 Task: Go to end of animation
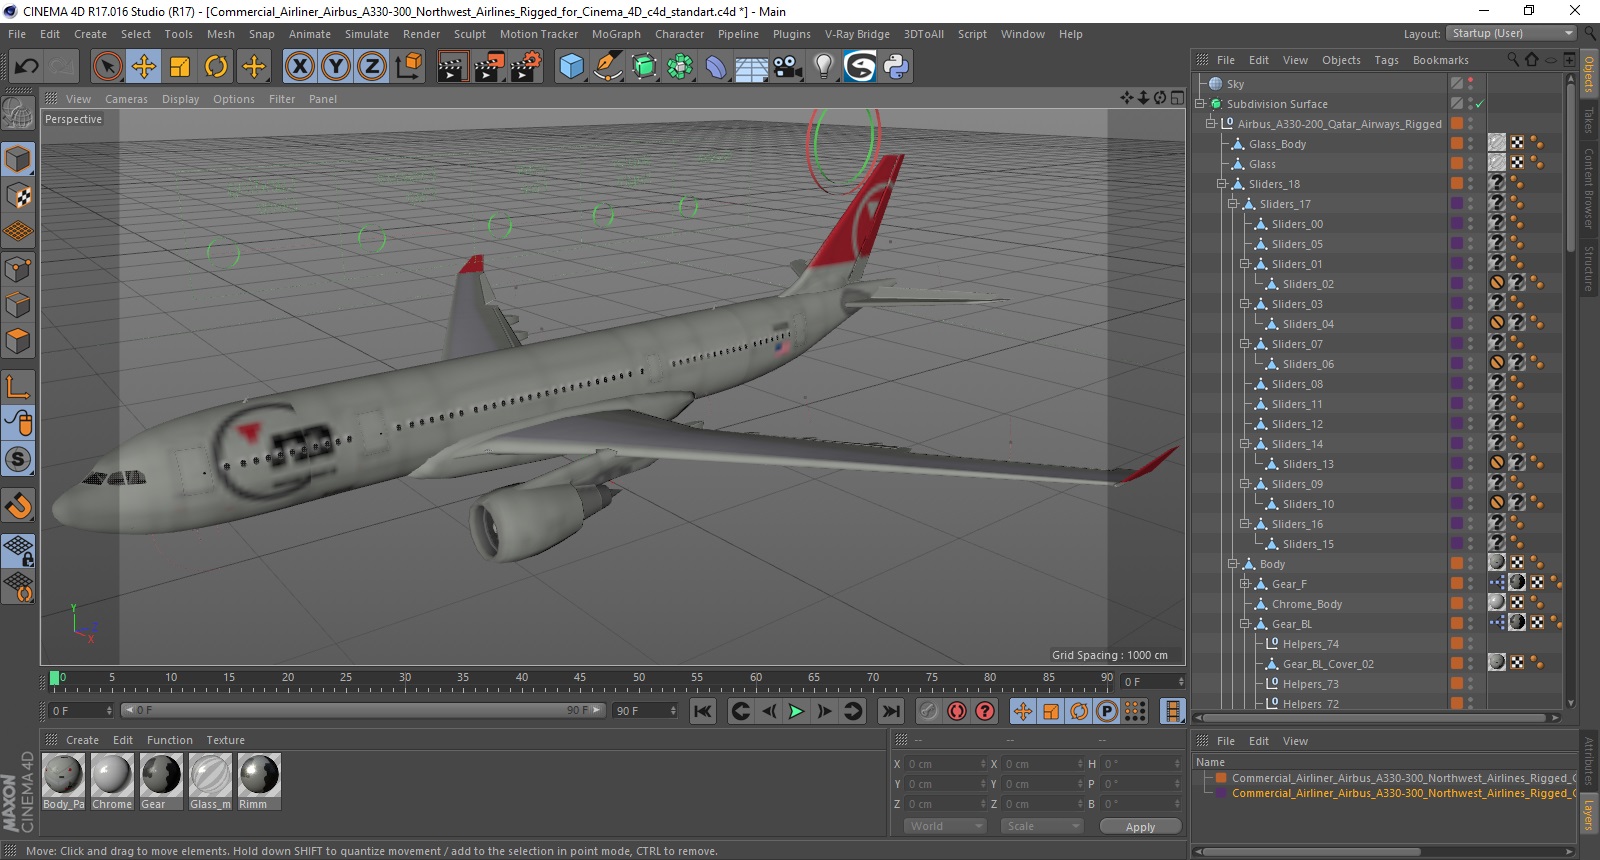pos(890,711)
